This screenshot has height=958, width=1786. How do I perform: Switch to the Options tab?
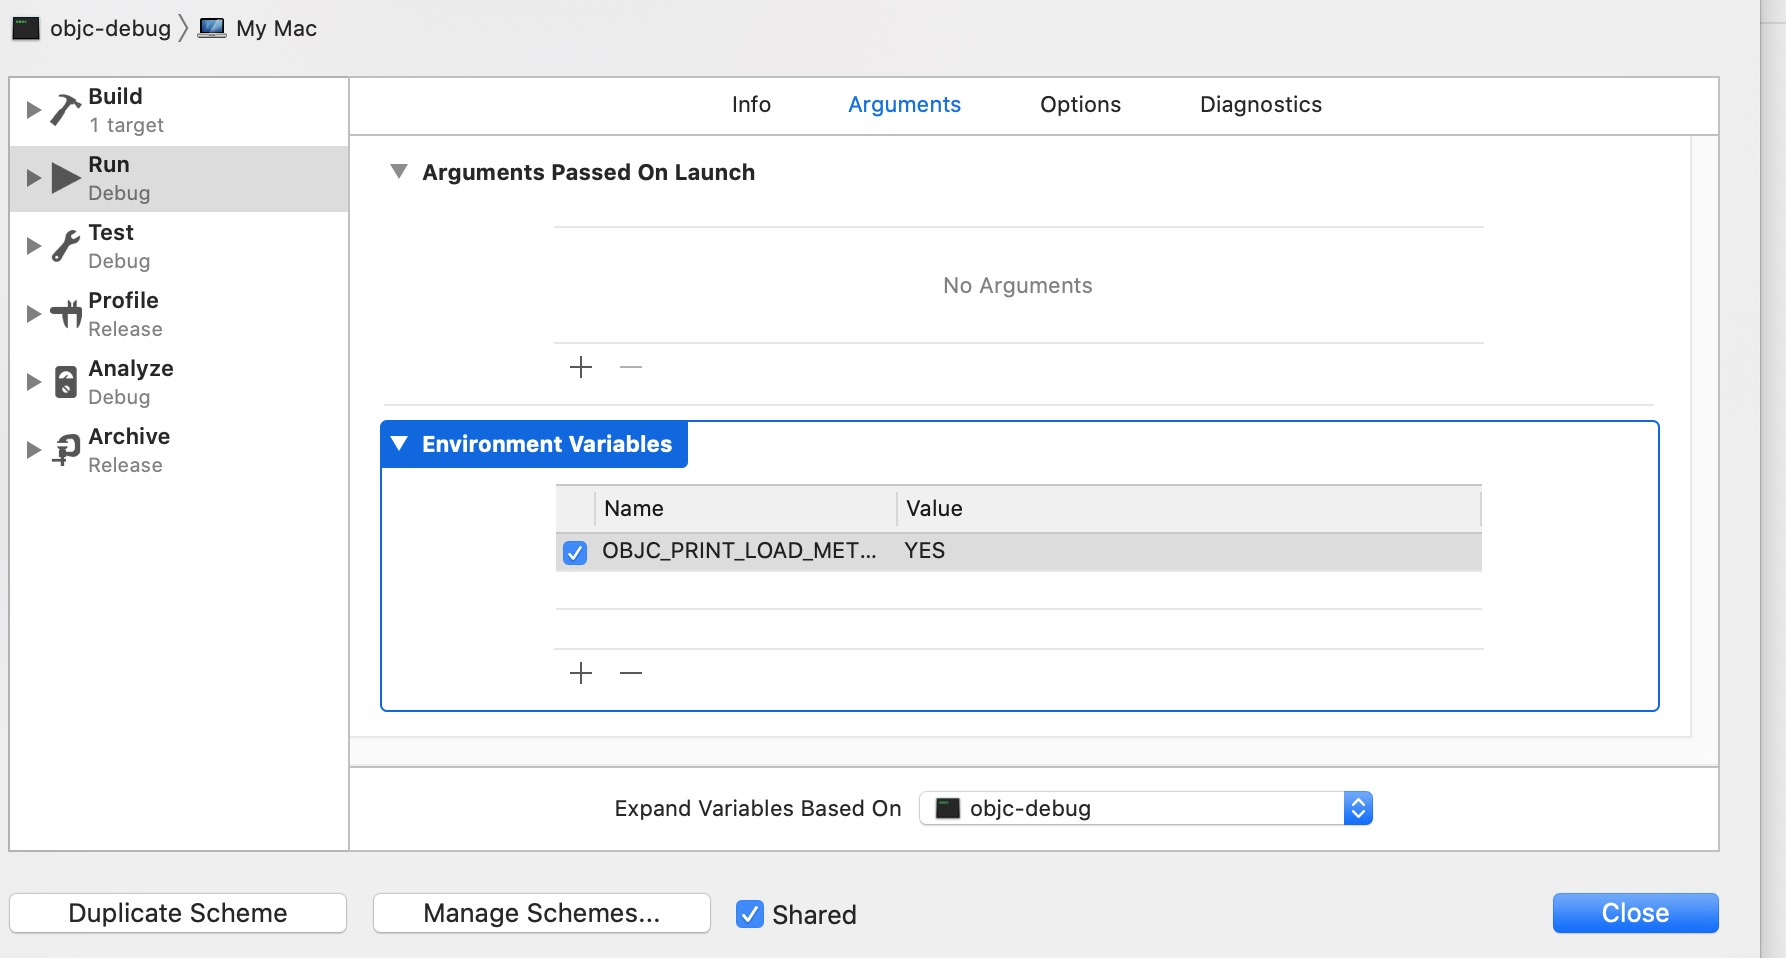click(1080, 105)
